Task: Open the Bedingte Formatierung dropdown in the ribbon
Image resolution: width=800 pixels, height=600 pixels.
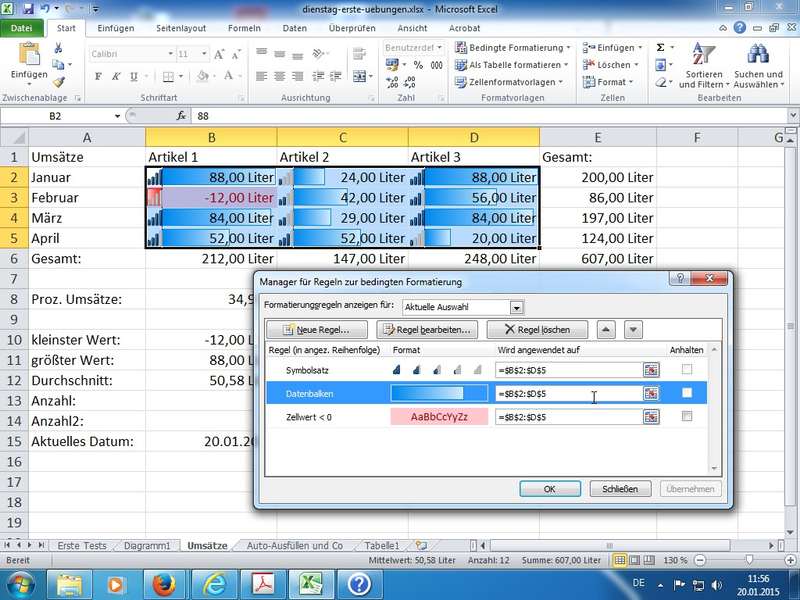Action: coord(512,47)
